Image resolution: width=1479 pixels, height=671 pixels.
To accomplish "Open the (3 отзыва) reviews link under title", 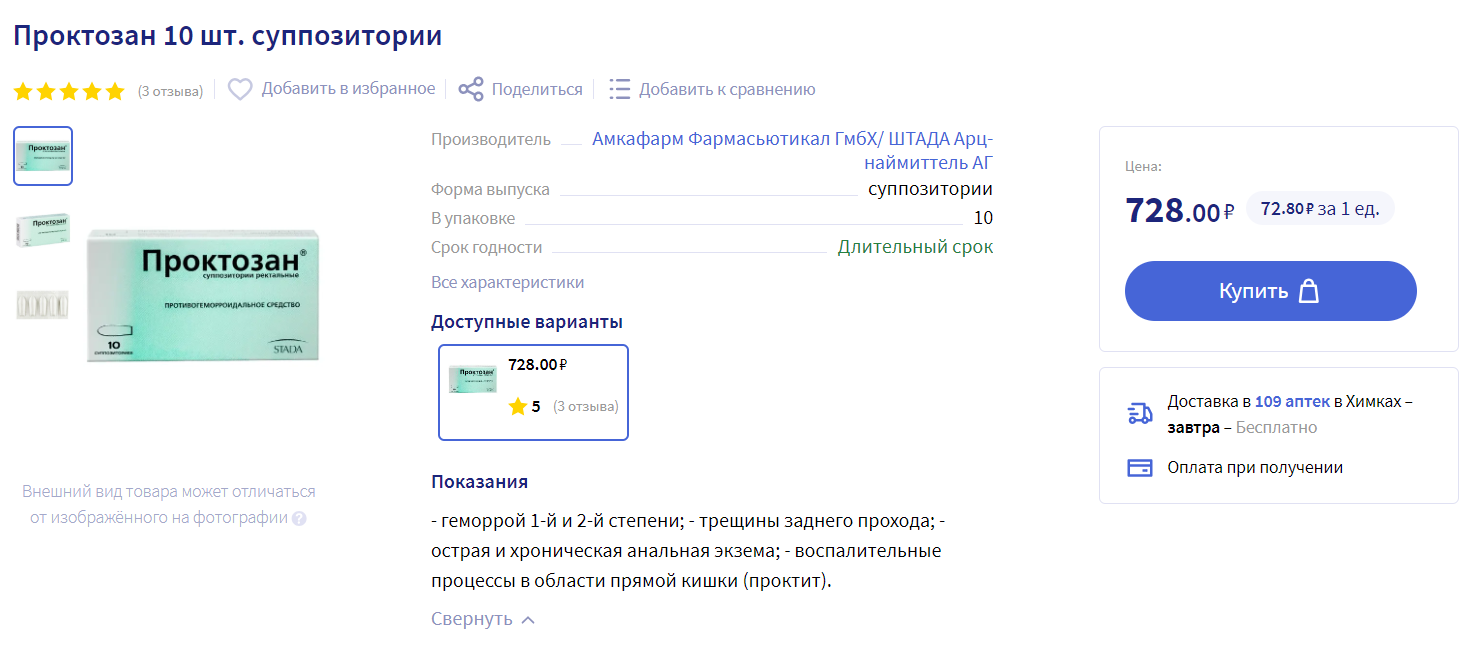I will [170, 91].
